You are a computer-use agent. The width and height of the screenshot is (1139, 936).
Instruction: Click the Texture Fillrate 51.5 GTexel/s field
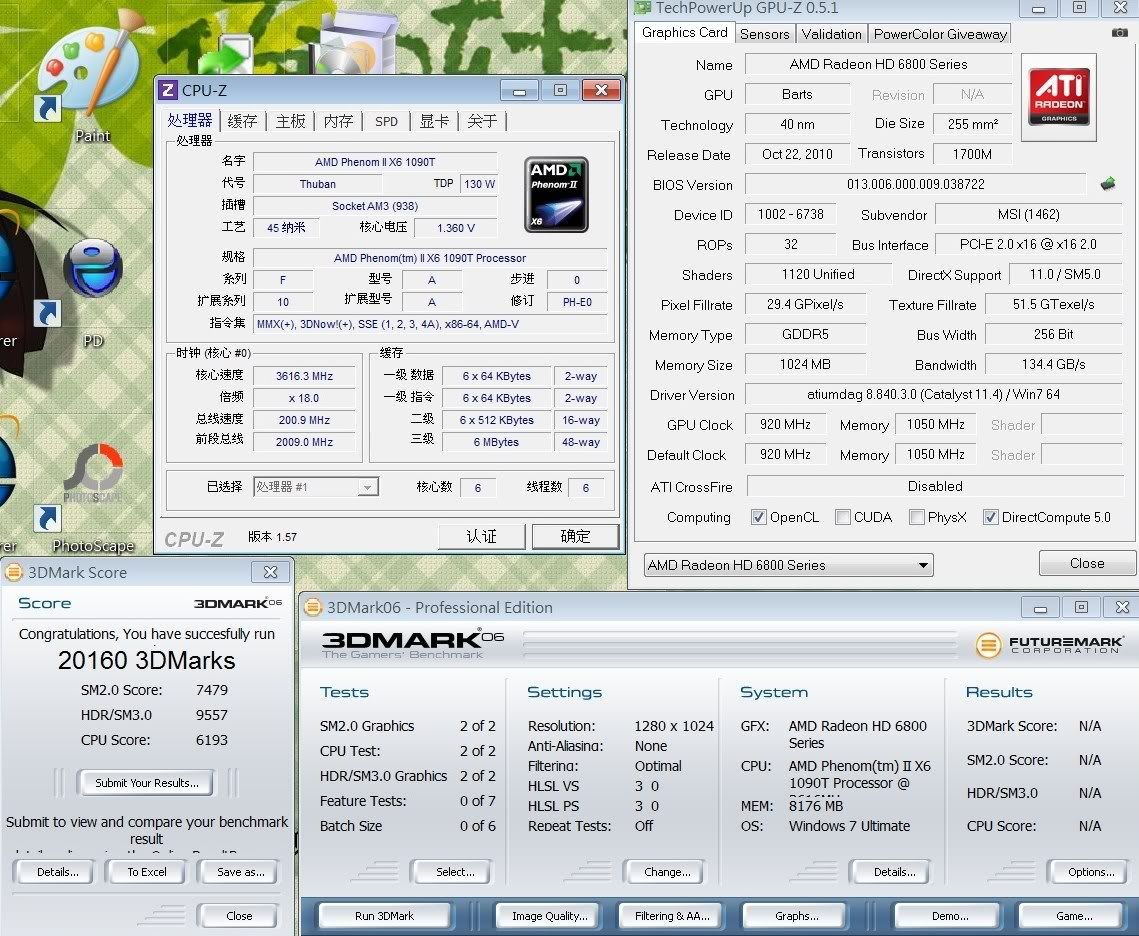pyautogui.click(x=1053, y=305)
